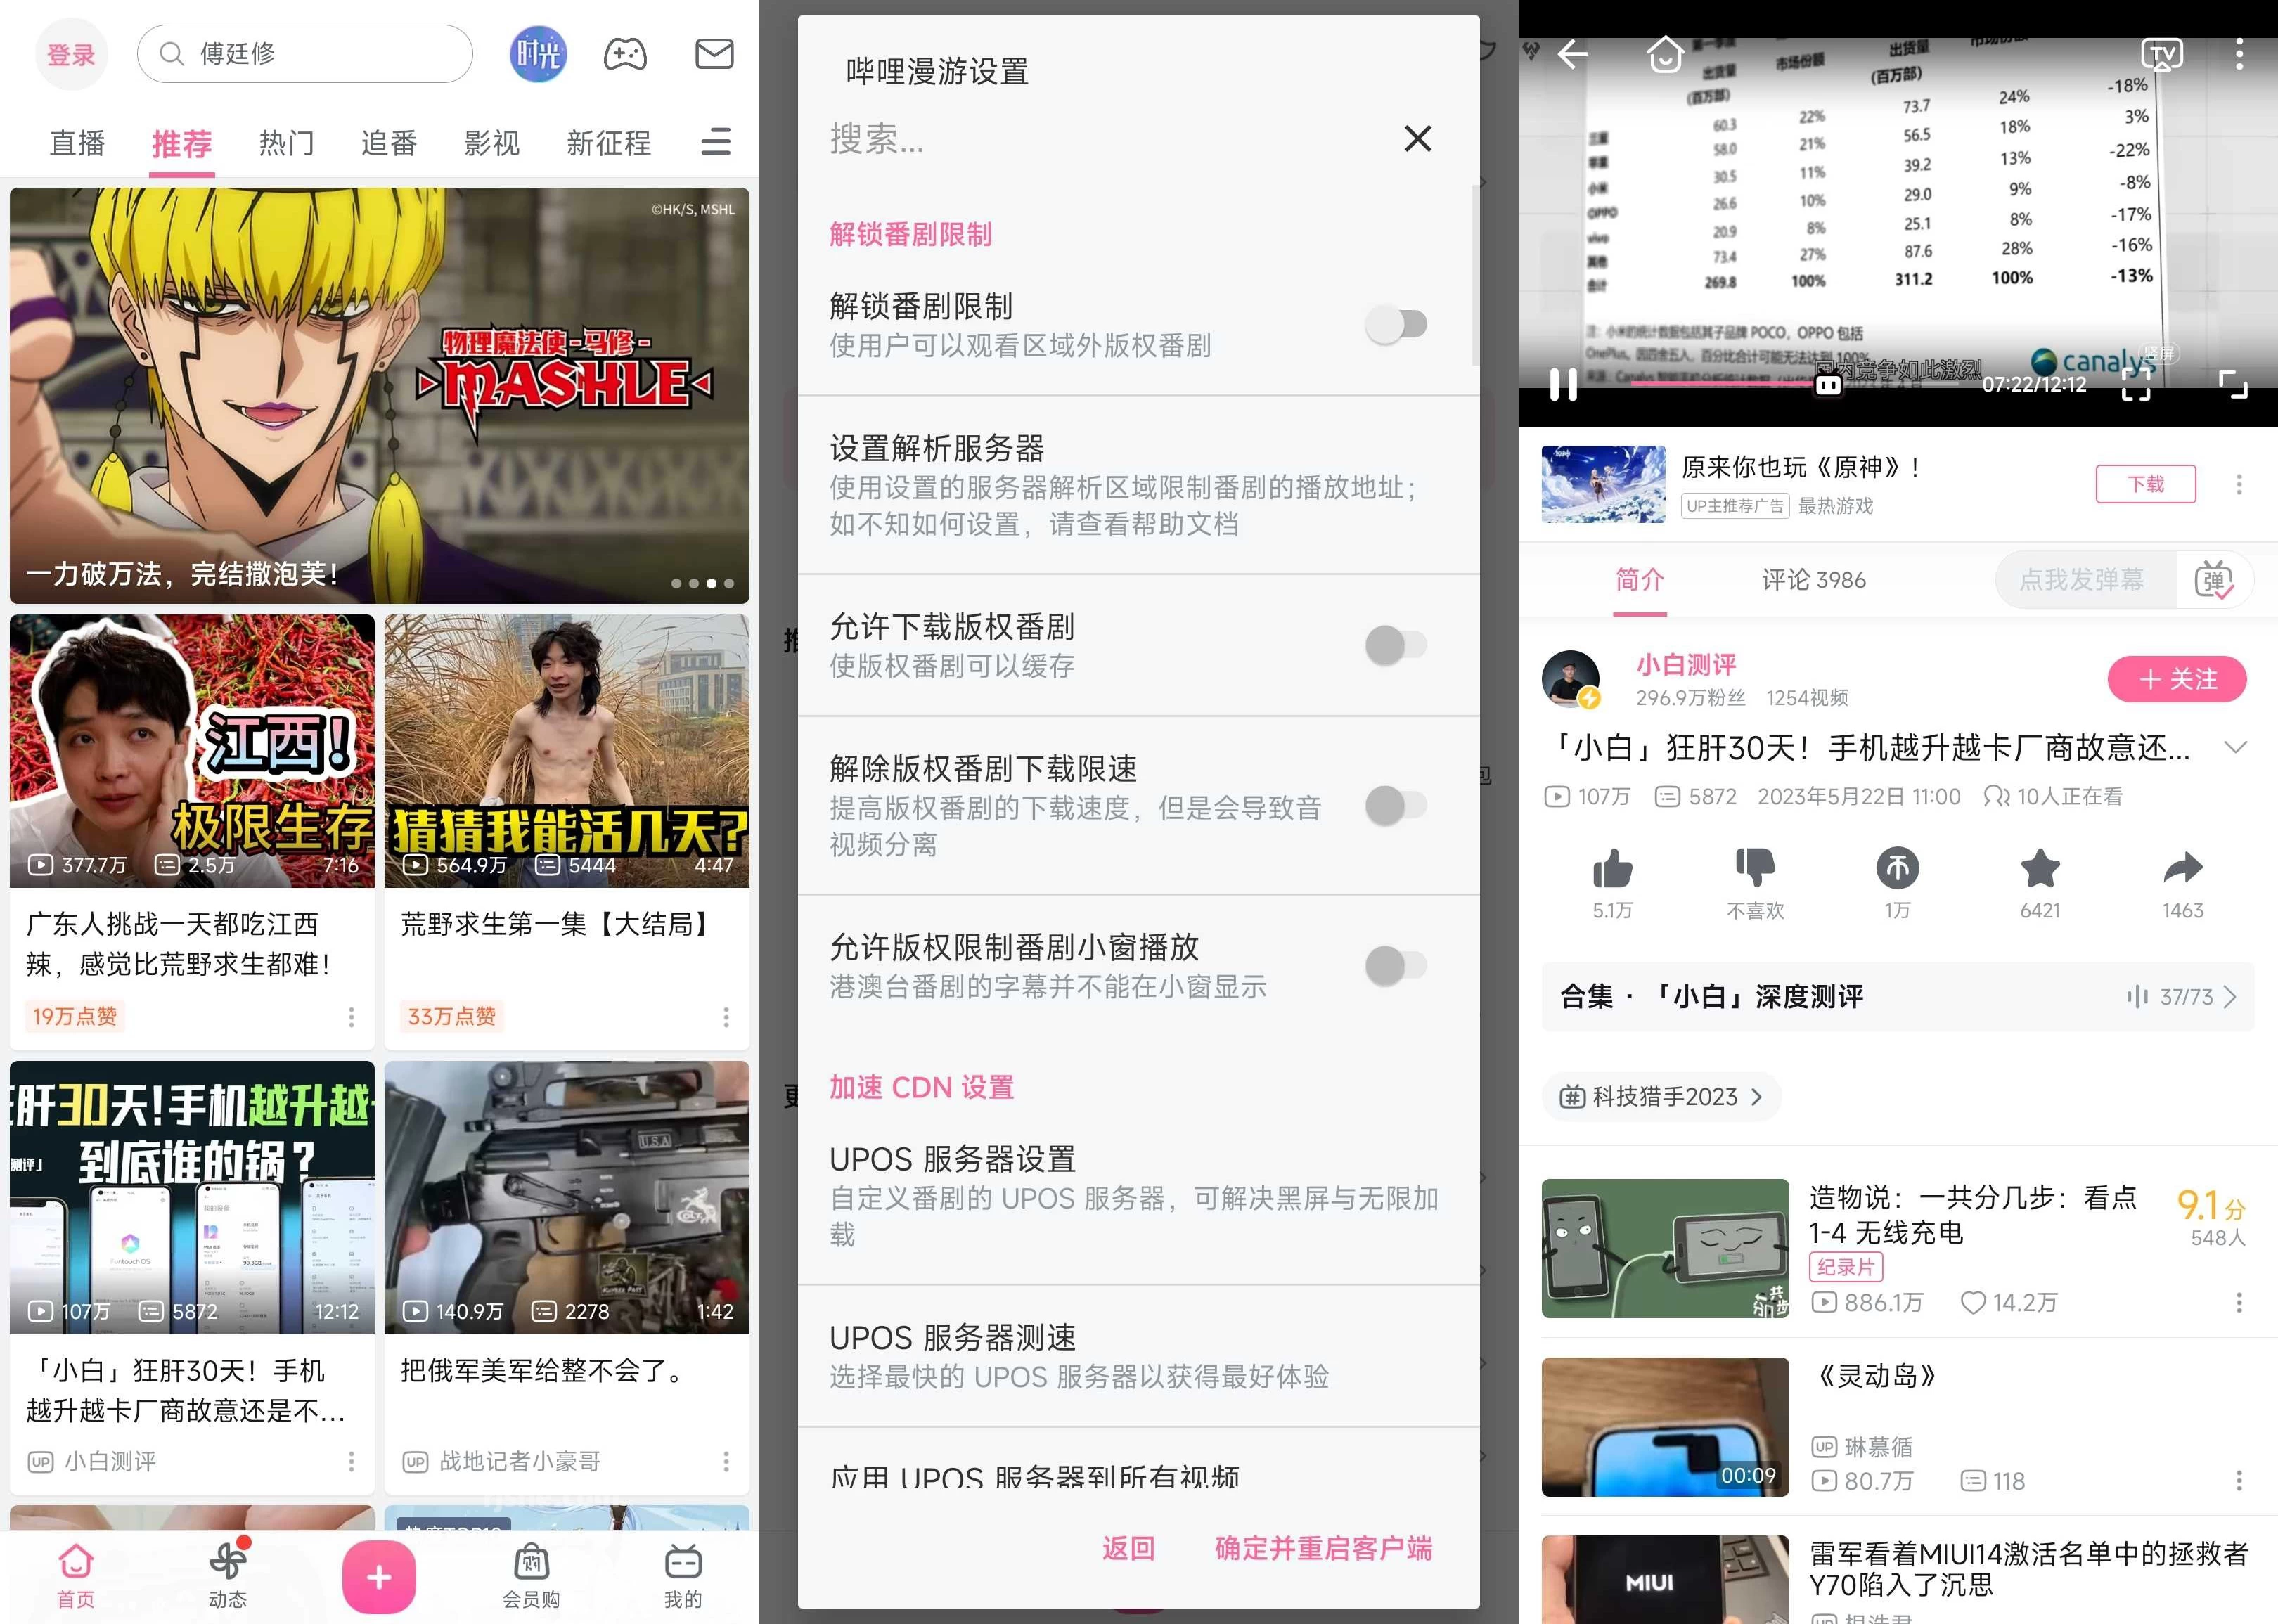2278x1624 pixels.
Task: Toggle 解锁番剧限制 switch
Action: point(1396,324)
